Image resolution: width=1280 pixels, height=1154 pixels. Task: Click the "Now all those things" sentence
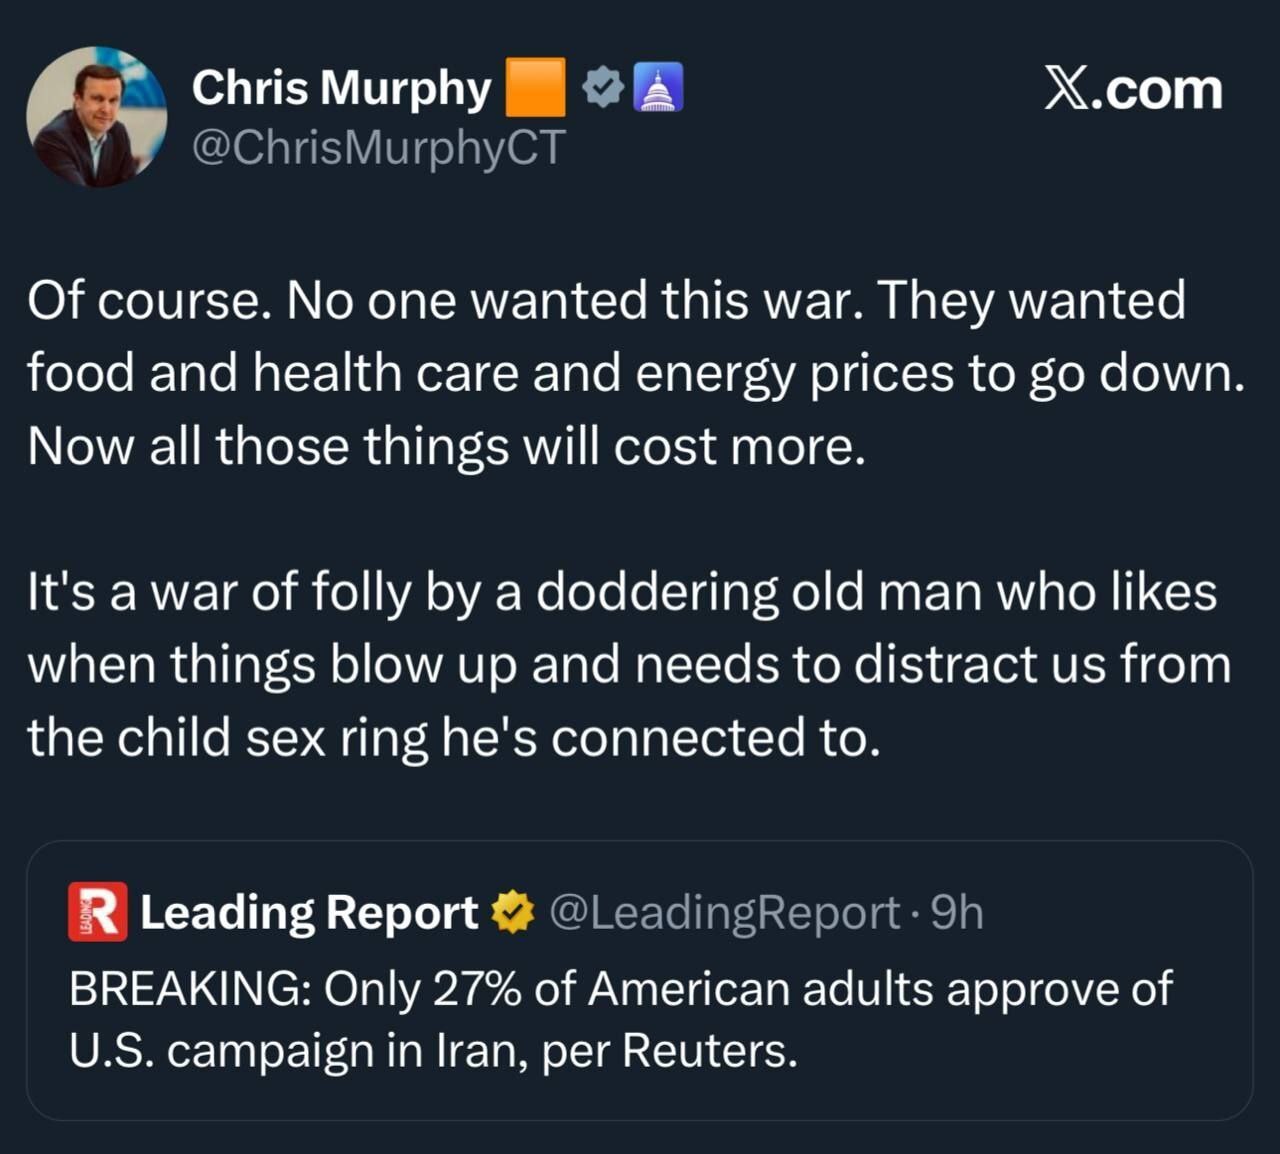[446, 446]
